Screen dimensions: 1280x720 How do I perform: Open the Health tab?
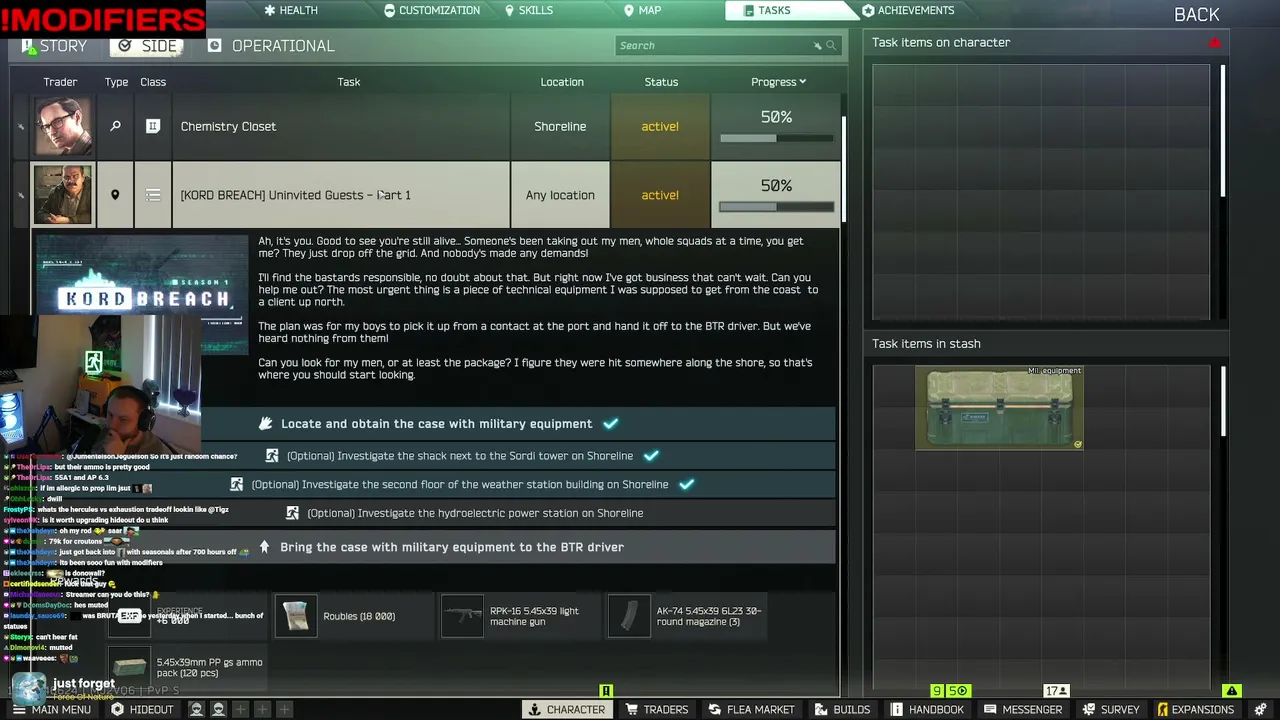291,10
